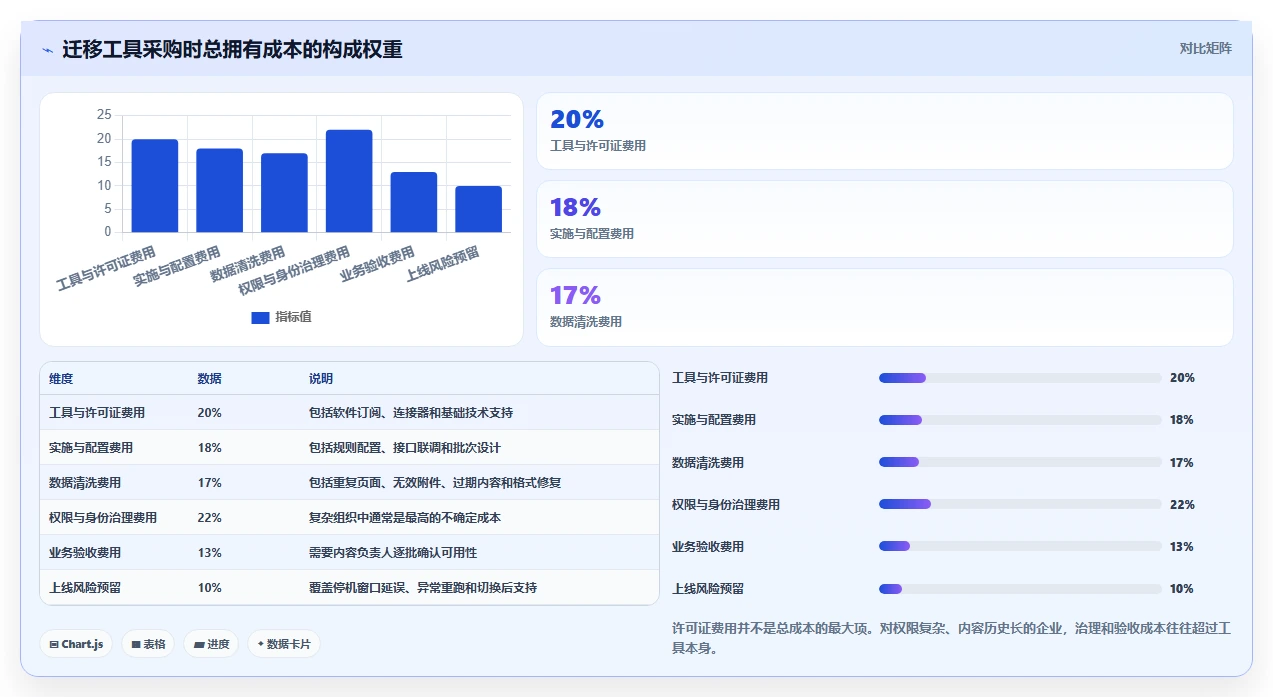The image size is (1273, 697).
Task: Select the 数据卡片 chip
Action: coord(284,644)
